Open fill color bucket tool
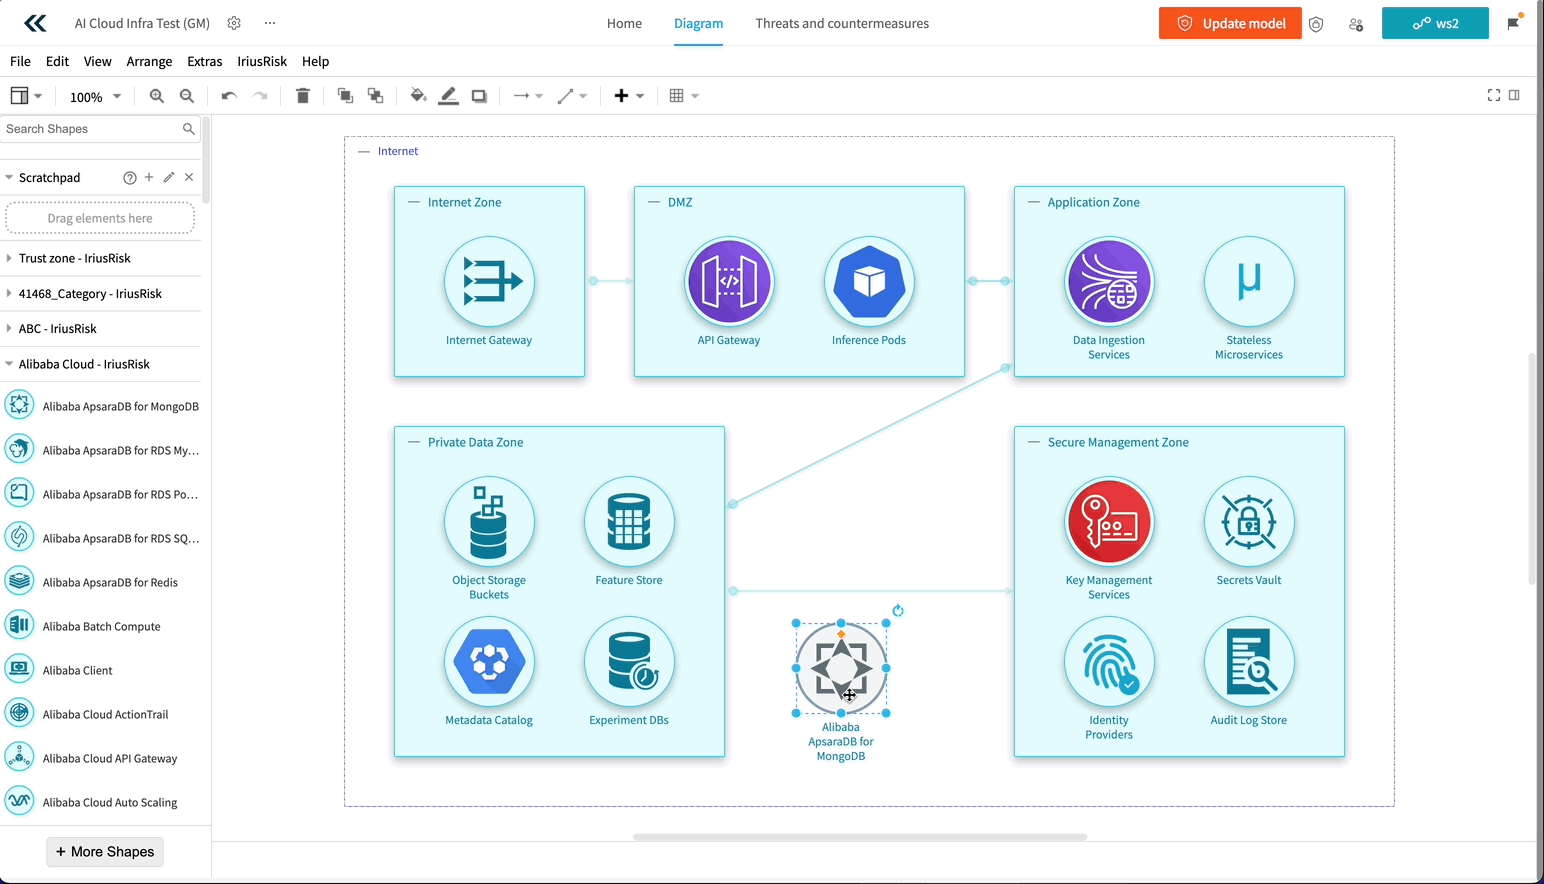Image resolution: width=1544 pixels, height=884 pixels. pos(418,96)
